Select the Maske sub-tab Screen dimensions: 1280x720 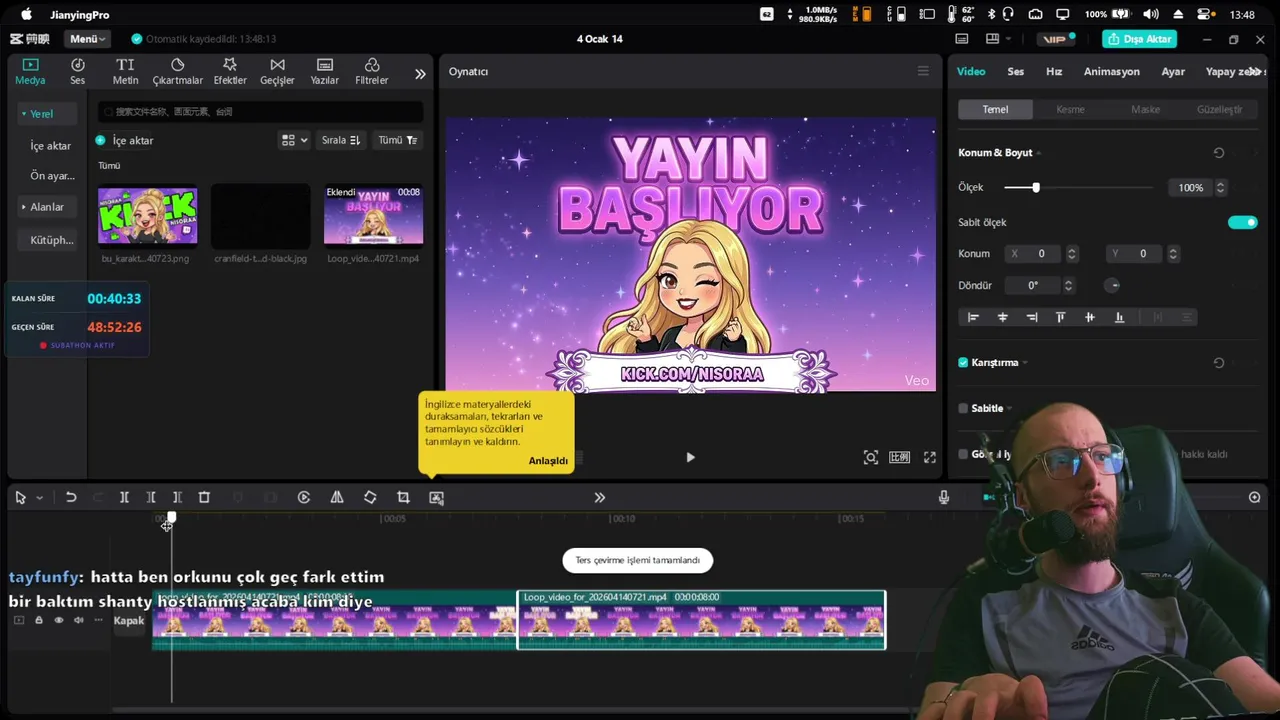coord(1145,109)
